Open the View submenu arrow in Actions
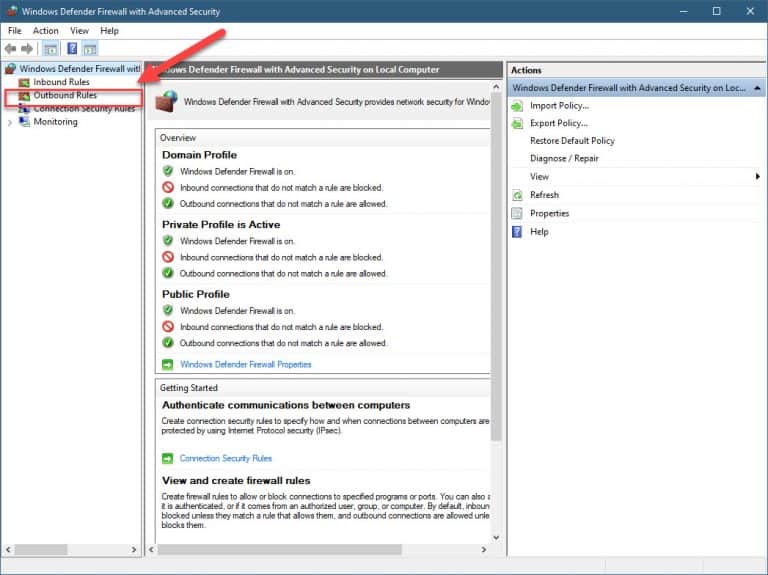This screenshot has height=575, width=768. point(757,177)
